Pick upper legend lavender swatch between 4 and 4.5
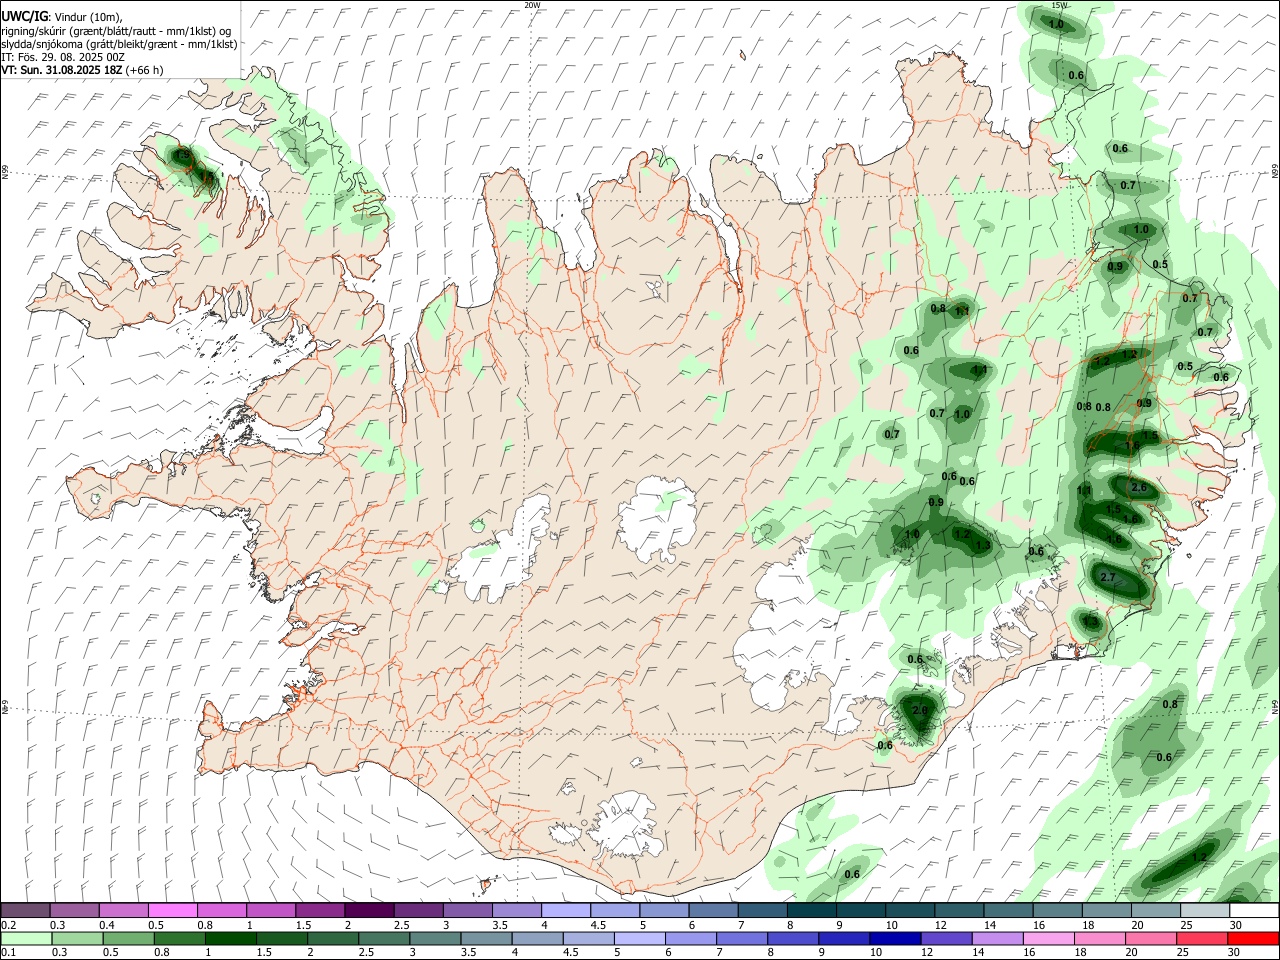 [566, 911]
